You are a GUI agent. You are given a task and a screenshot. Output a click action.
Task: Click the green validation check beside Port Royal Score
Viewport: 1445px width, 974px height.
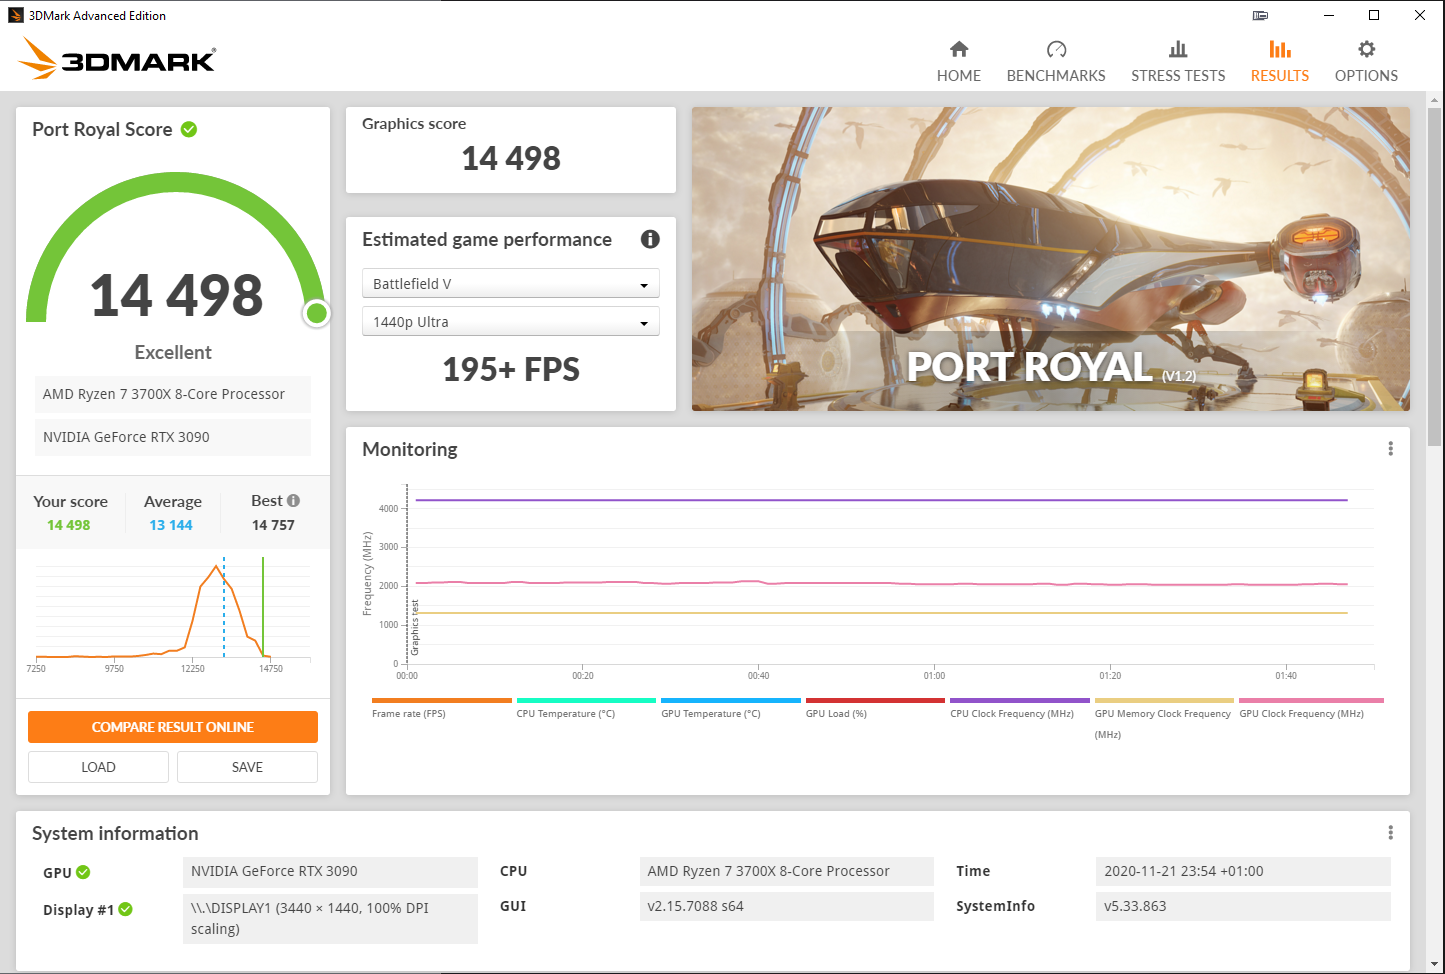pos(189,129)
